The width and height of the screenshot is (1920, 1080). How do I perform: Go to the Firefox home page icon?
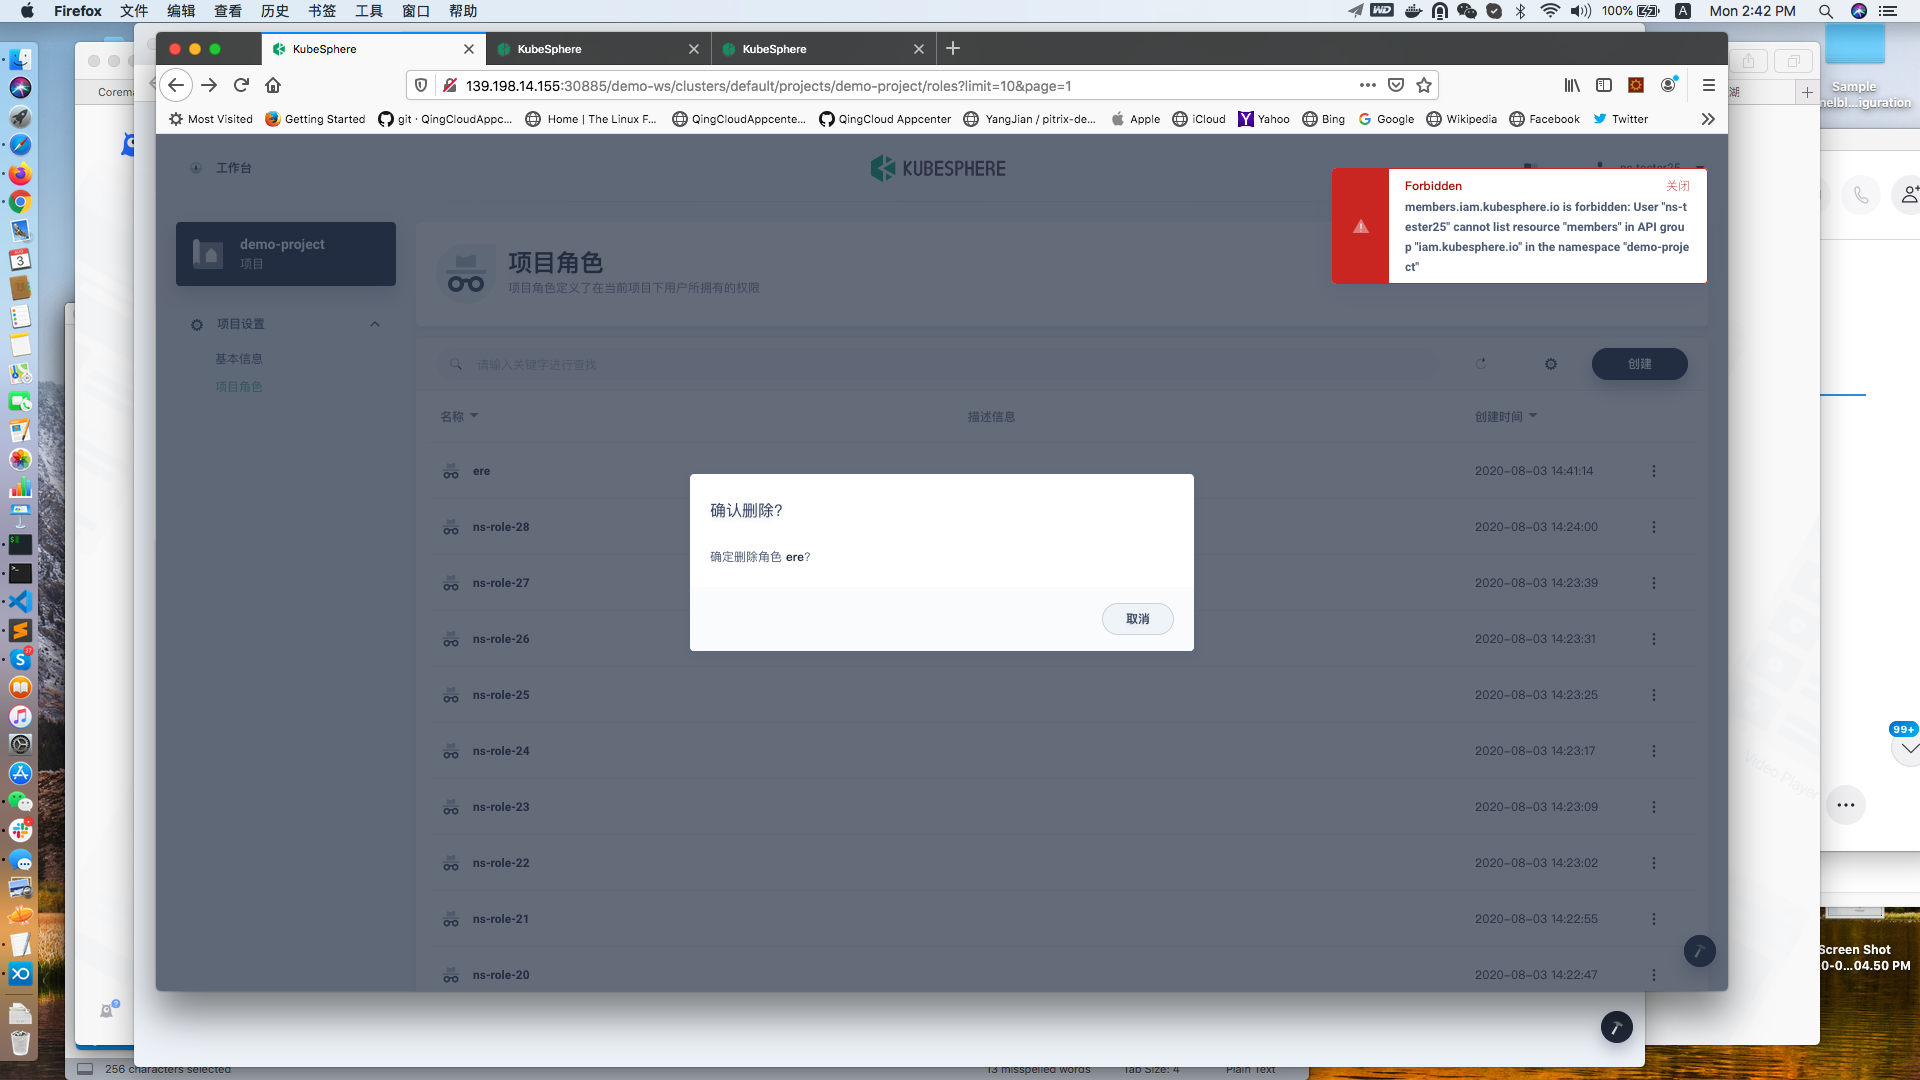273,85
